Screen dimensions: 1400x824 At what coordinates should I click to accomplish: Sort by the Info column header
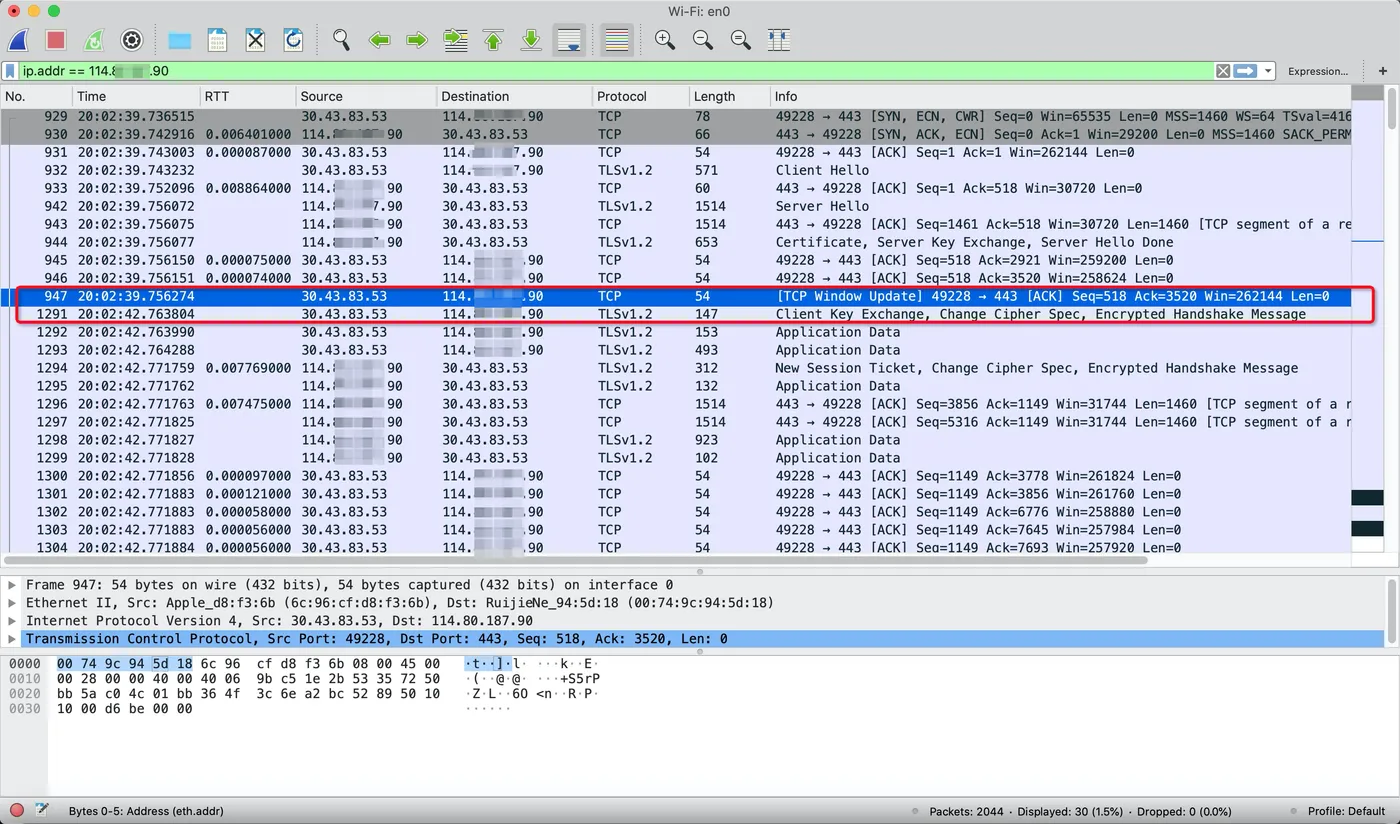point(1060,96)
